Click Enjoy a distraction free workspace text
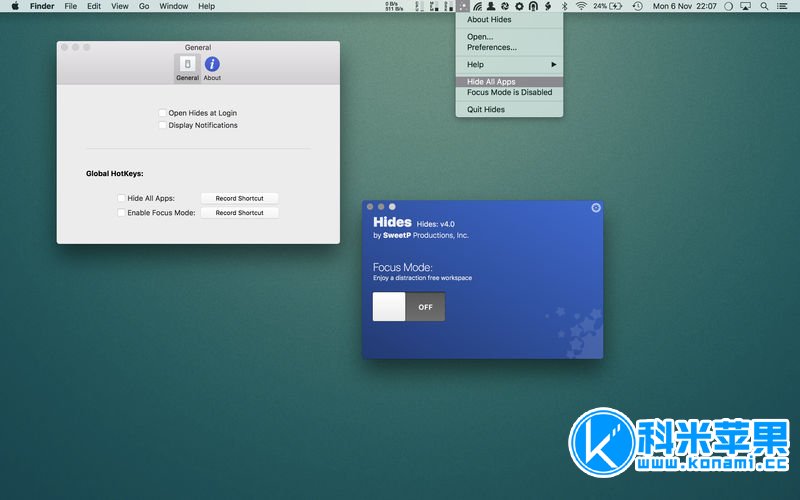Screen dimensions: 800x500 click(x=422, y=278)
